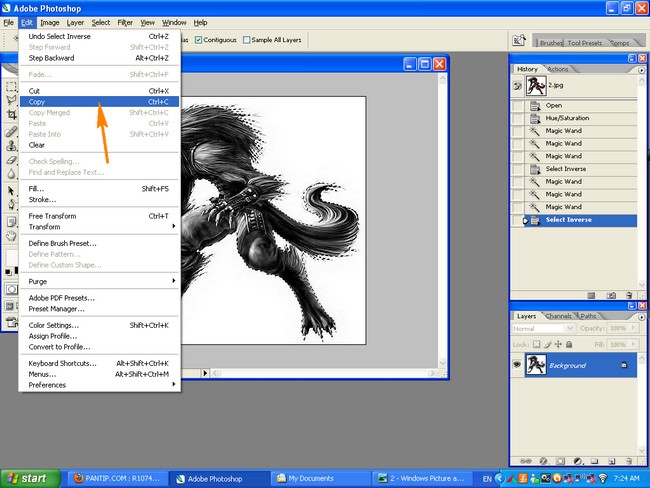Create new document from current state in History

point(591,296)
